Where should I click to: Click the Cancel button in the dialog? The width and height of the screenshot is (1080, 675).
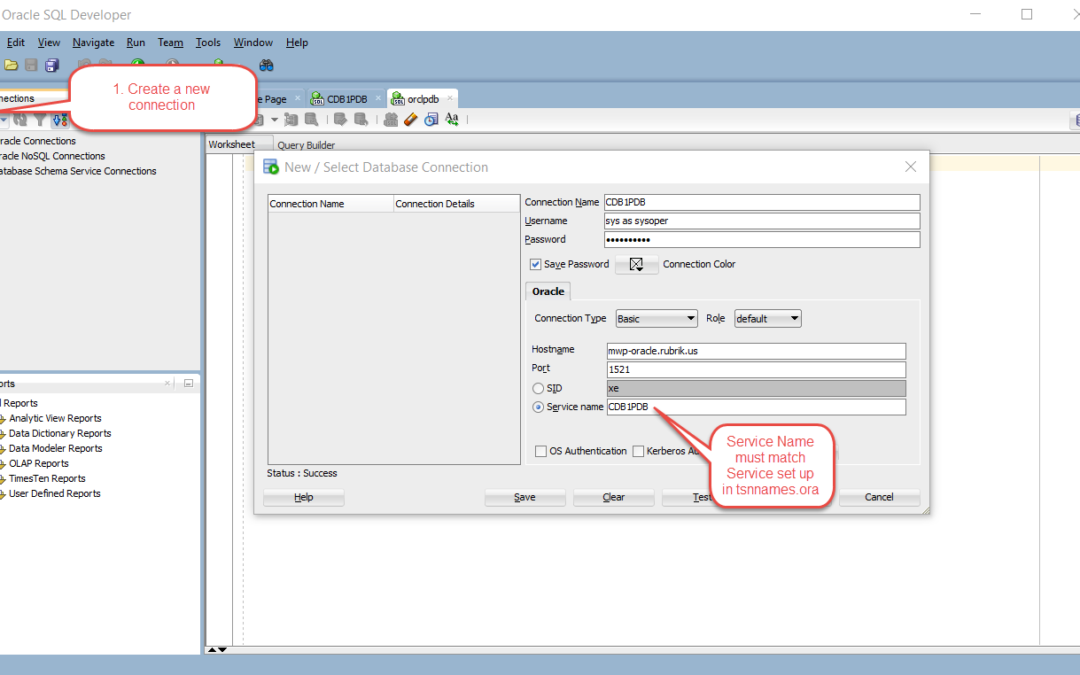click(x=879, y=497)
